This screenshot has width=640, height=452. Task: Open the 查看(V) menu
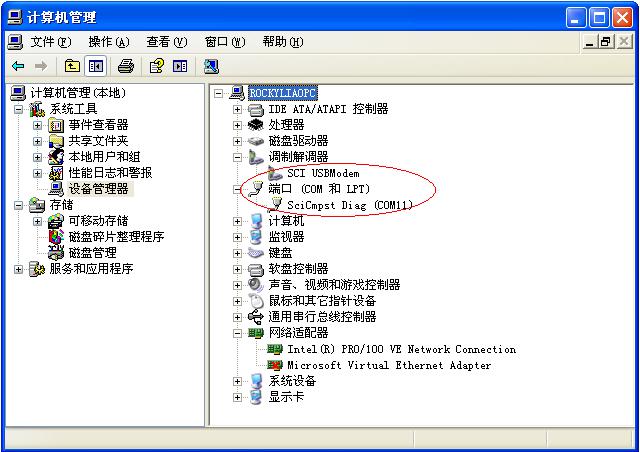[167, 42]
